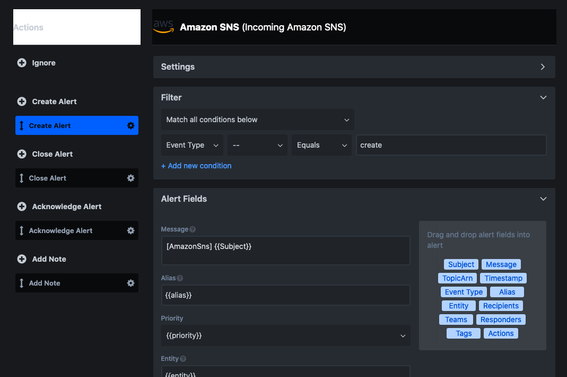This screenshot has width=567, height=377.
Task: Select the Close Alert rule item
Action: [77, 178]
